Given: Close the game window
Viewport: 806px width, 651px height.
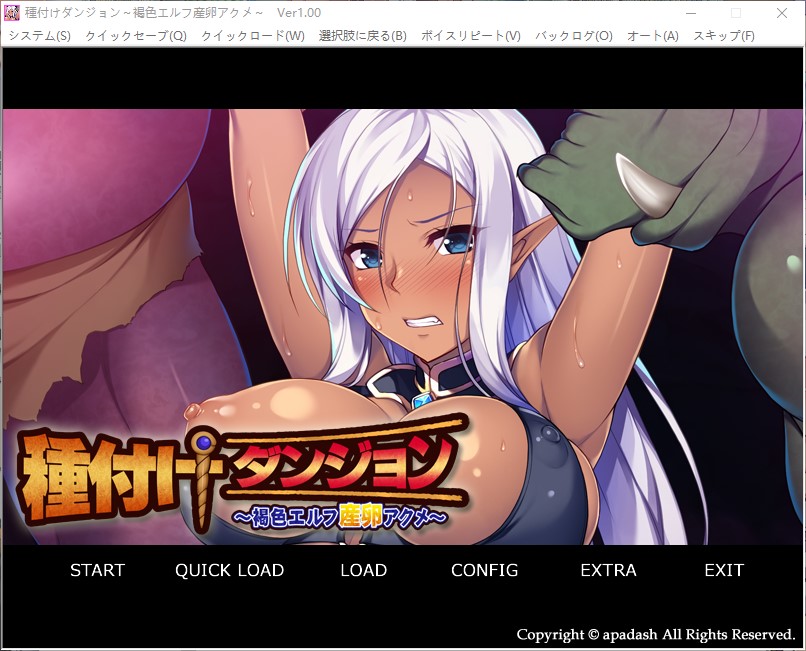Looking at the screenshot, I should click(x=782, y=13).
